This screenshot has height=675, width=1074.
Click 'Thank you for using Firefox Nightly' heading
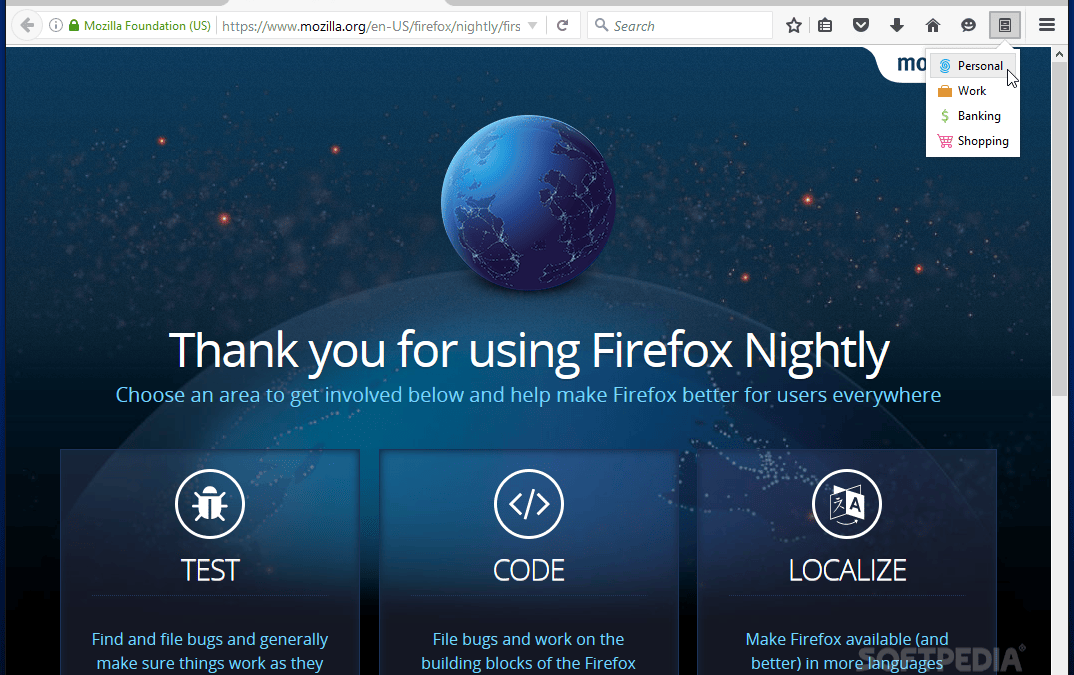(529, 350)
